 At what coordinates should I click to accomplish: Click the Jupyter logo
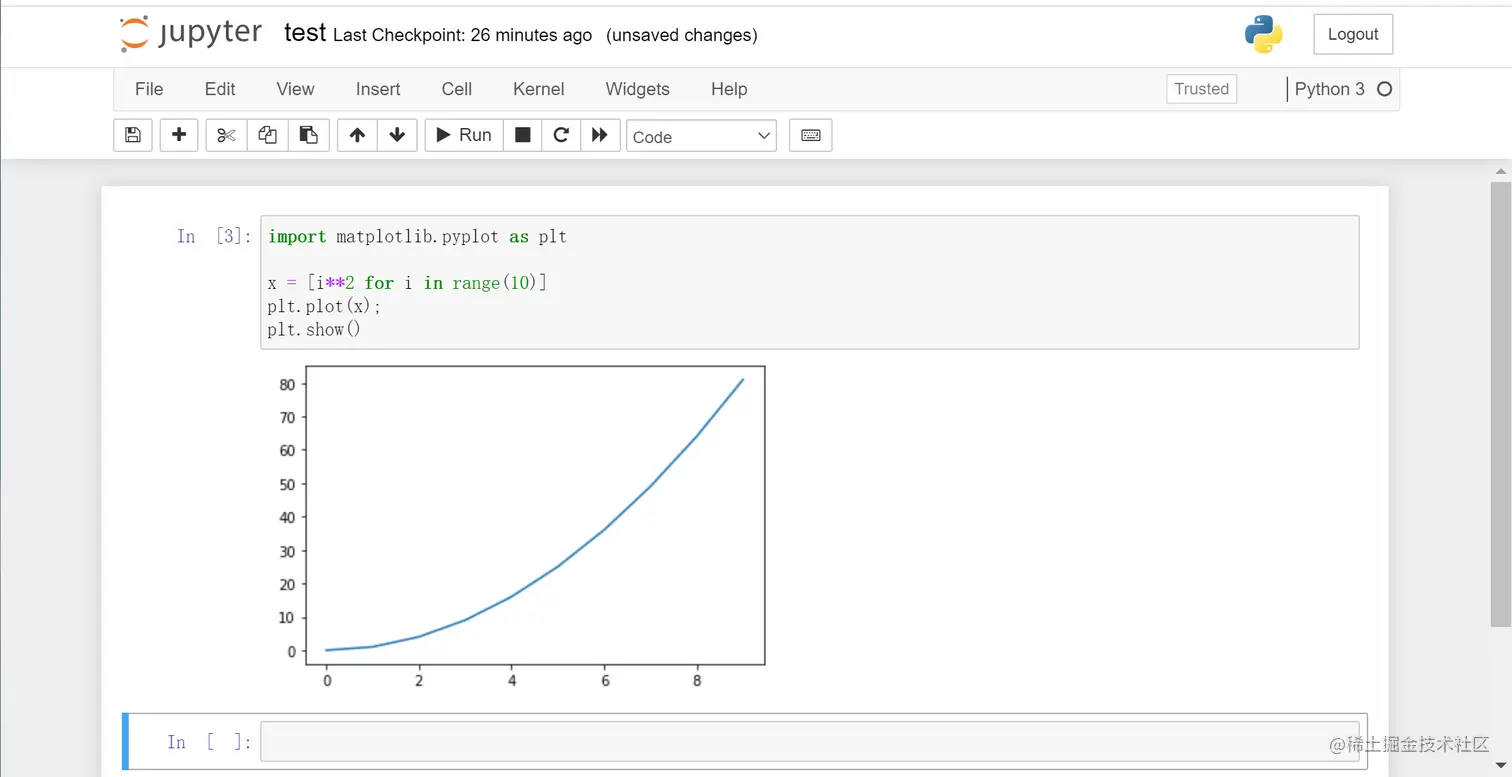(191, 34)
